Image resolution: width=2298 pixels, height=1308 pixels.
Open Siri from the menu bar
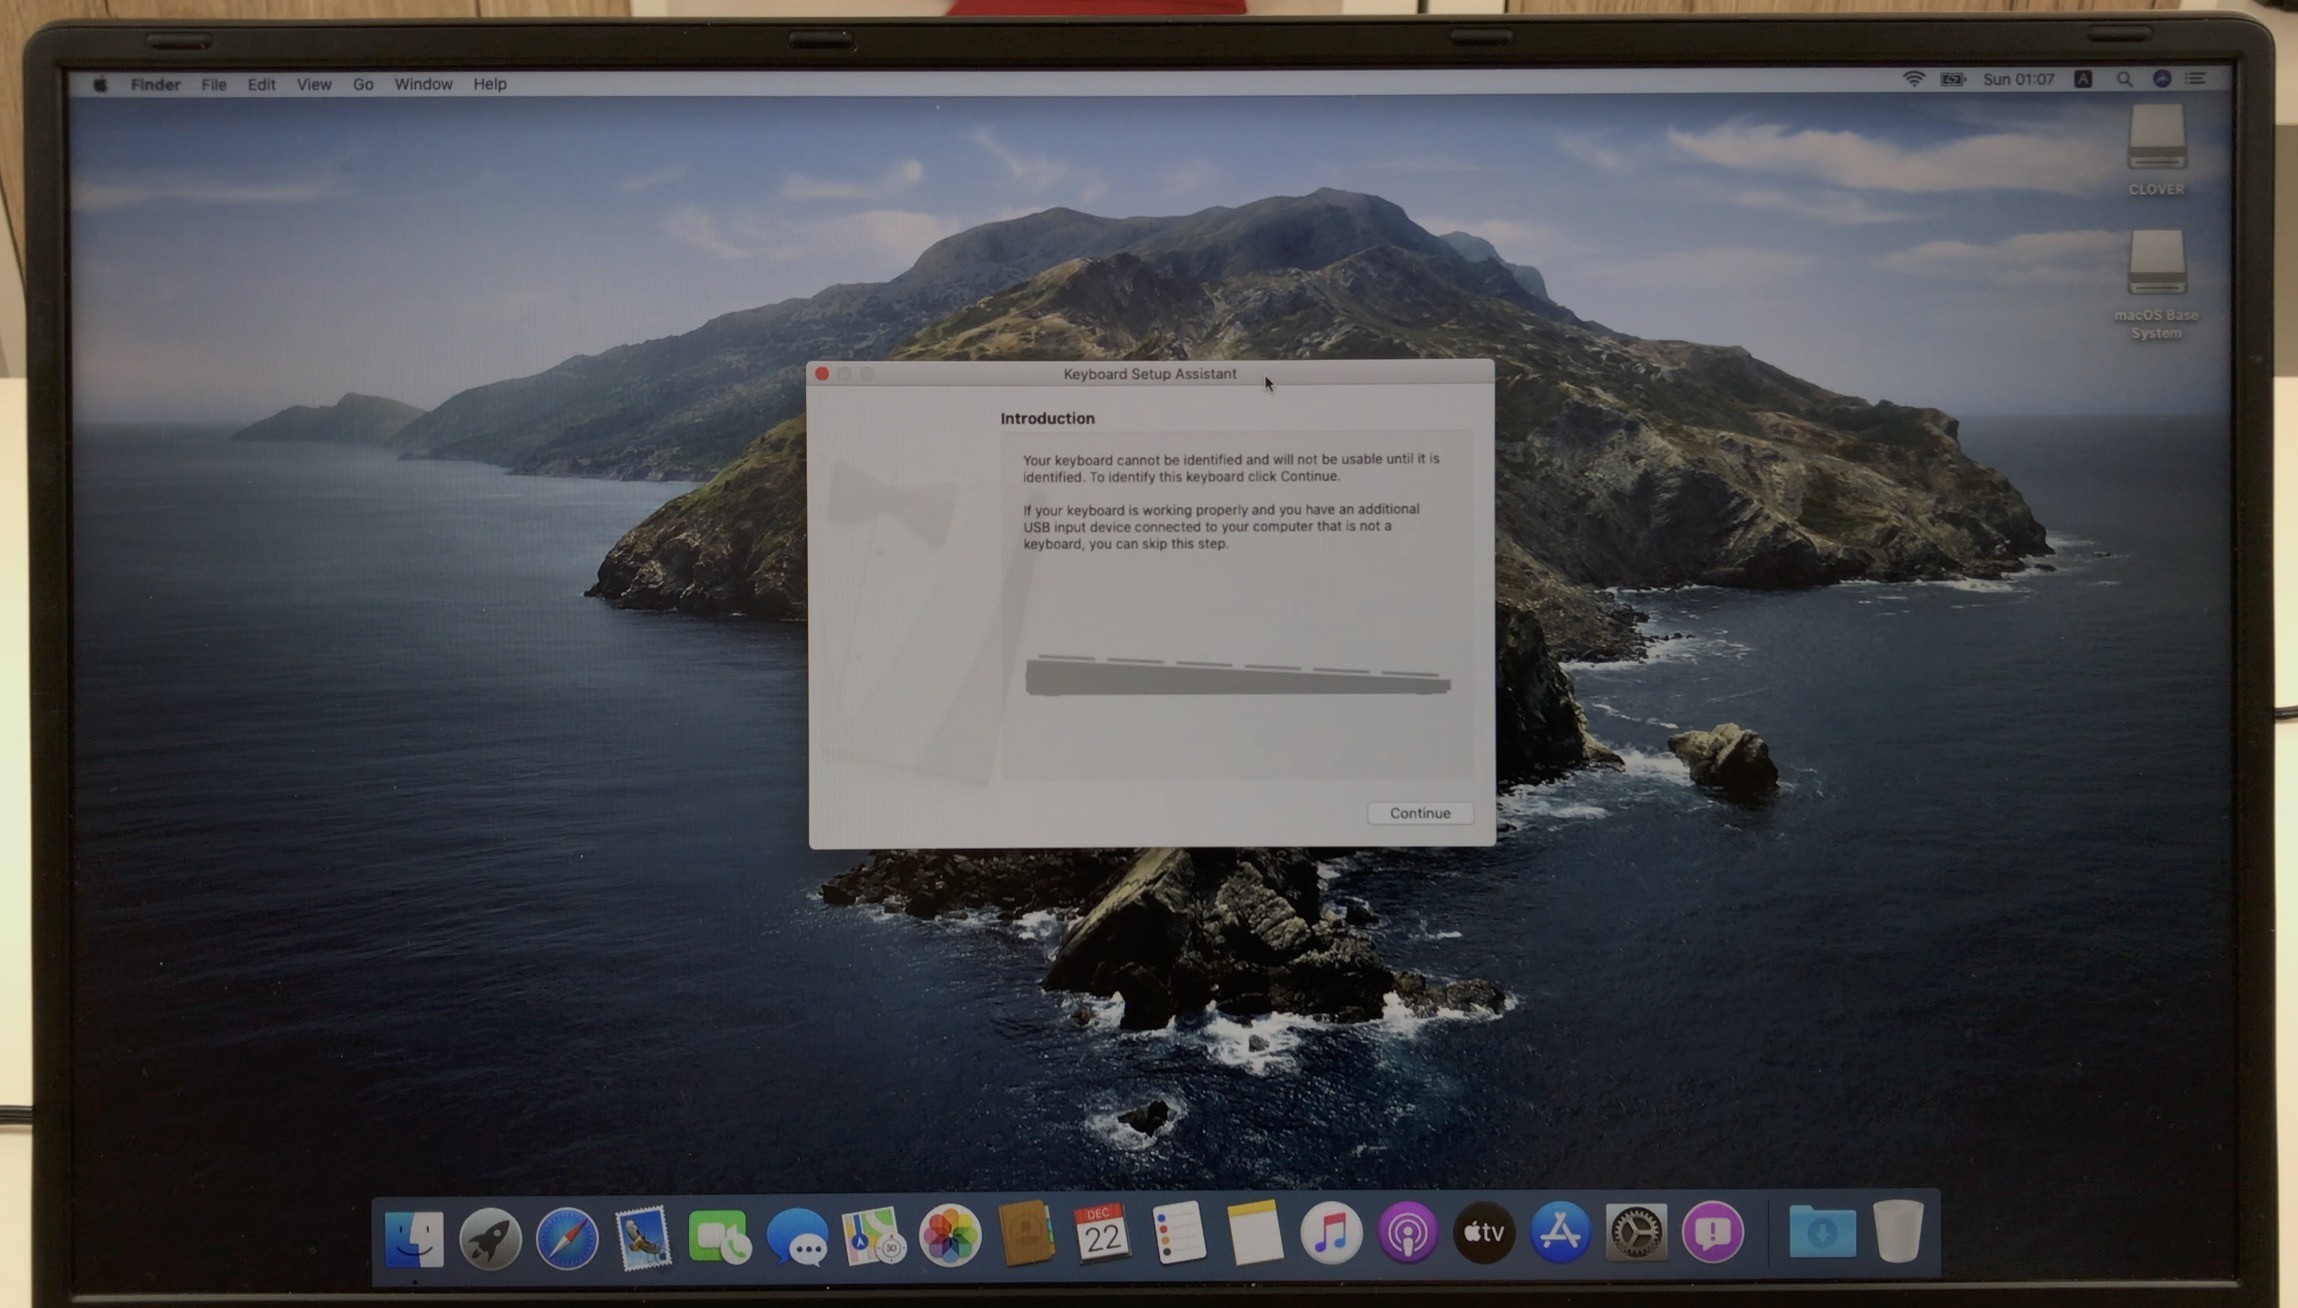coord(2162,78)
